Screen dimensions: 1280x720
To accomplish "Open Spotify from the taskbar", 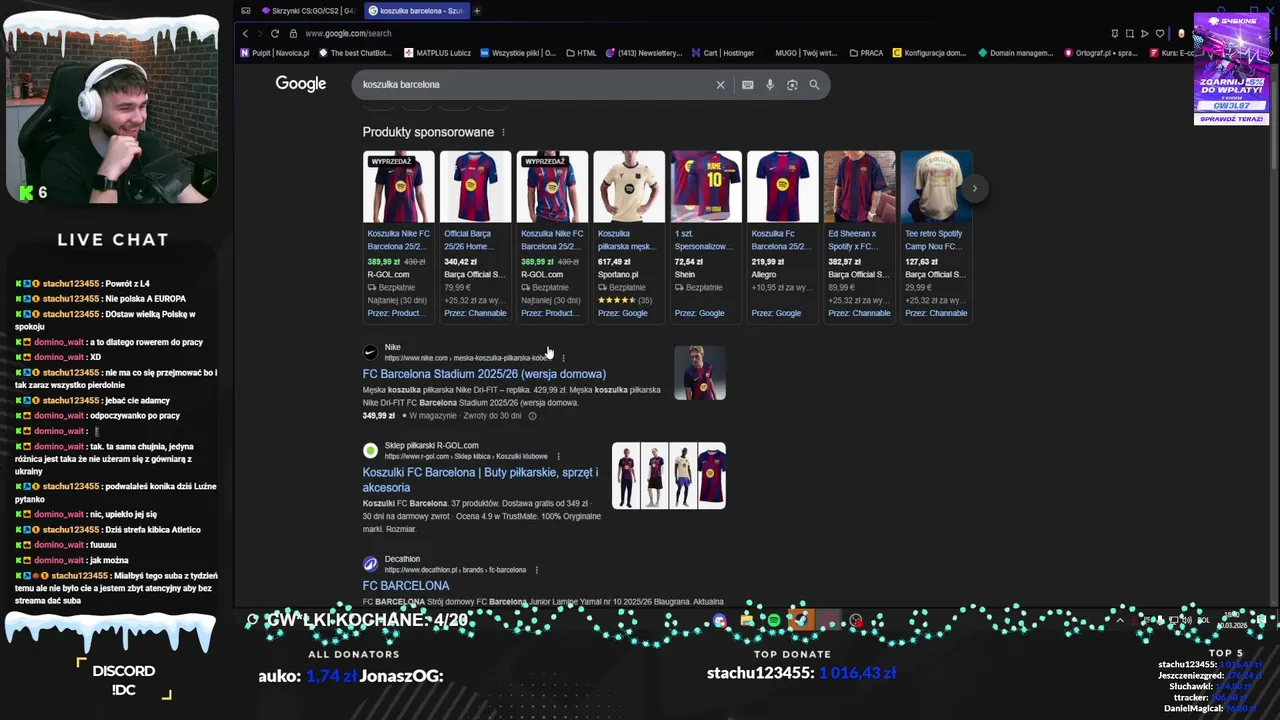I will (774, 621).
